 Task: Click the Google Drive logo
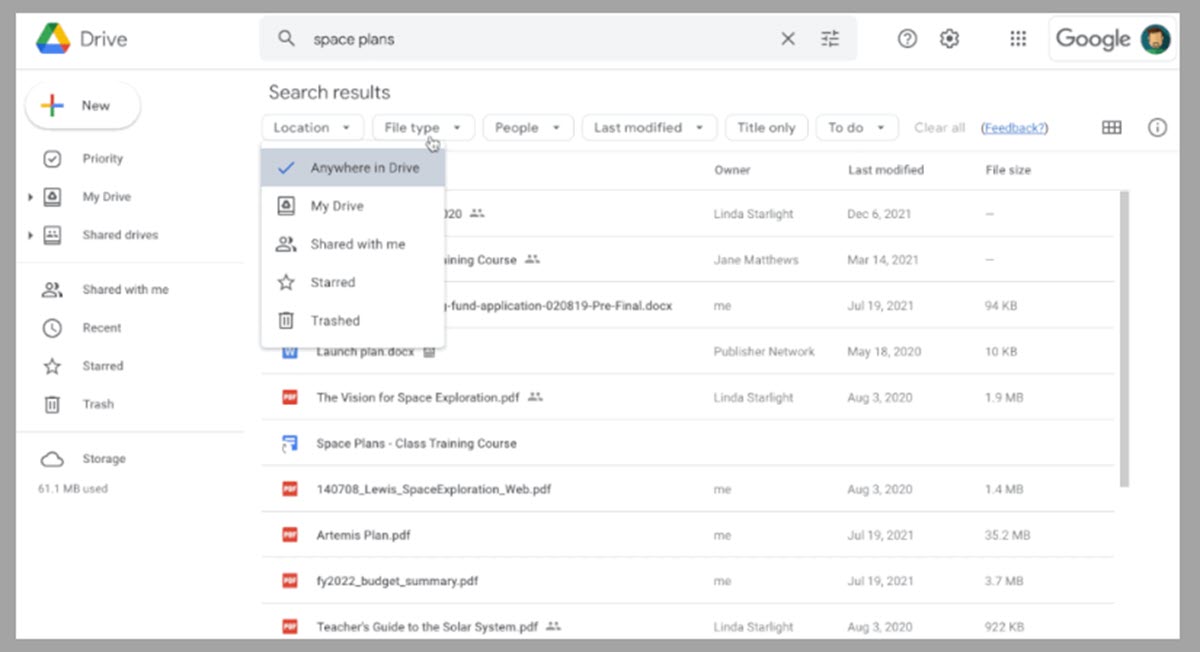click(x=53, y=39)
